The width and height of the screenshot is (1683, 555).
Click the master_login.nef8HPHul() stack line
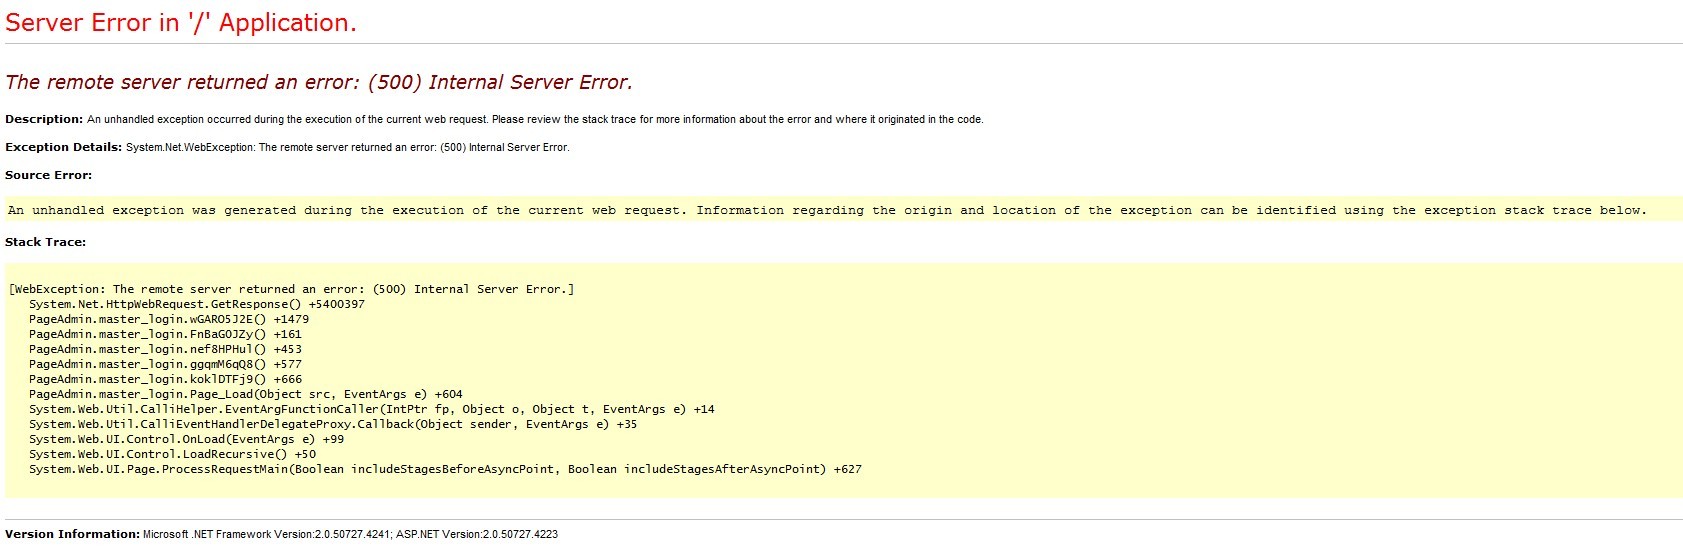(x=164, y=349)
